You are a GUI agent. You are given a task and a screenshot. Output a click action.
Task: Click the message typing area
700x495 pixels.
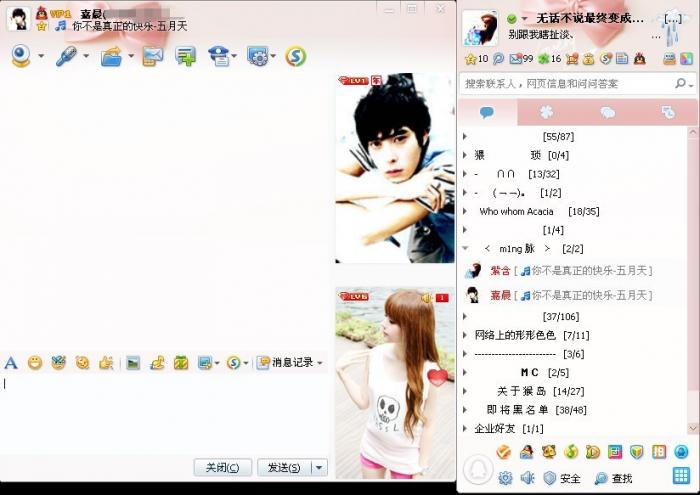[x=165, y=413]
